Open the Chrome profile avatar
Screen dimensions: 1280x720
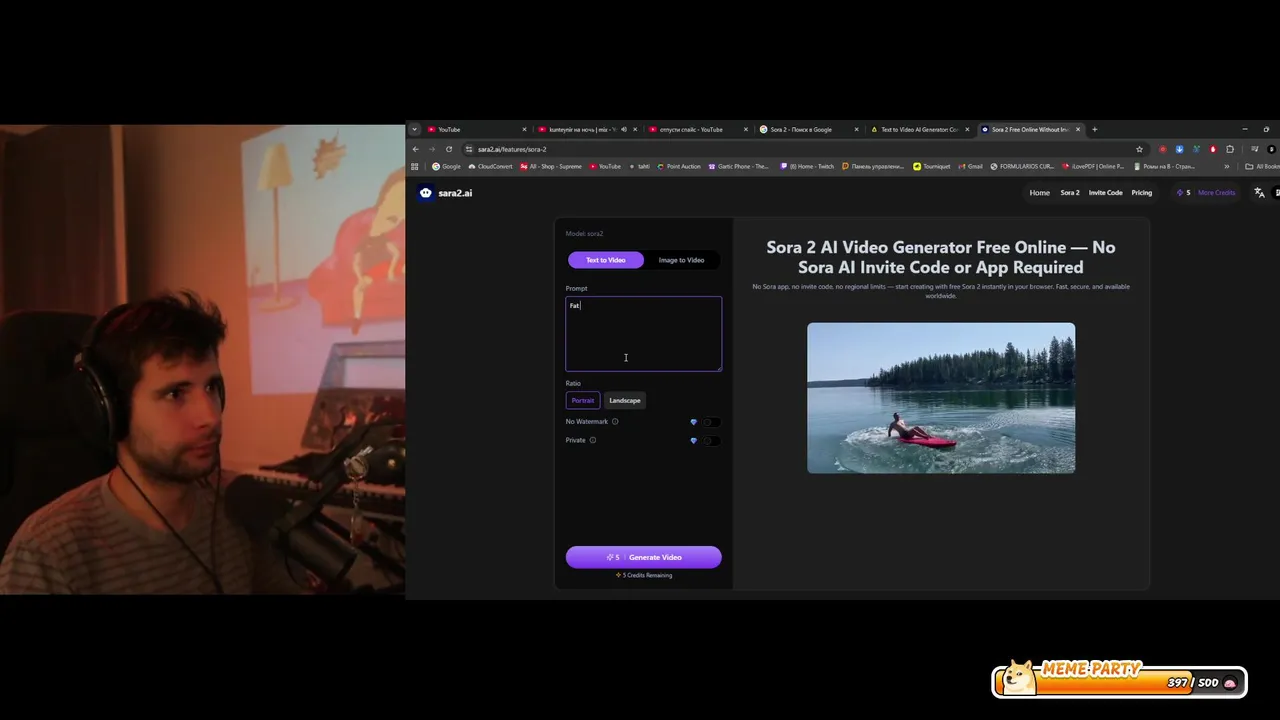coord(1272,149)
